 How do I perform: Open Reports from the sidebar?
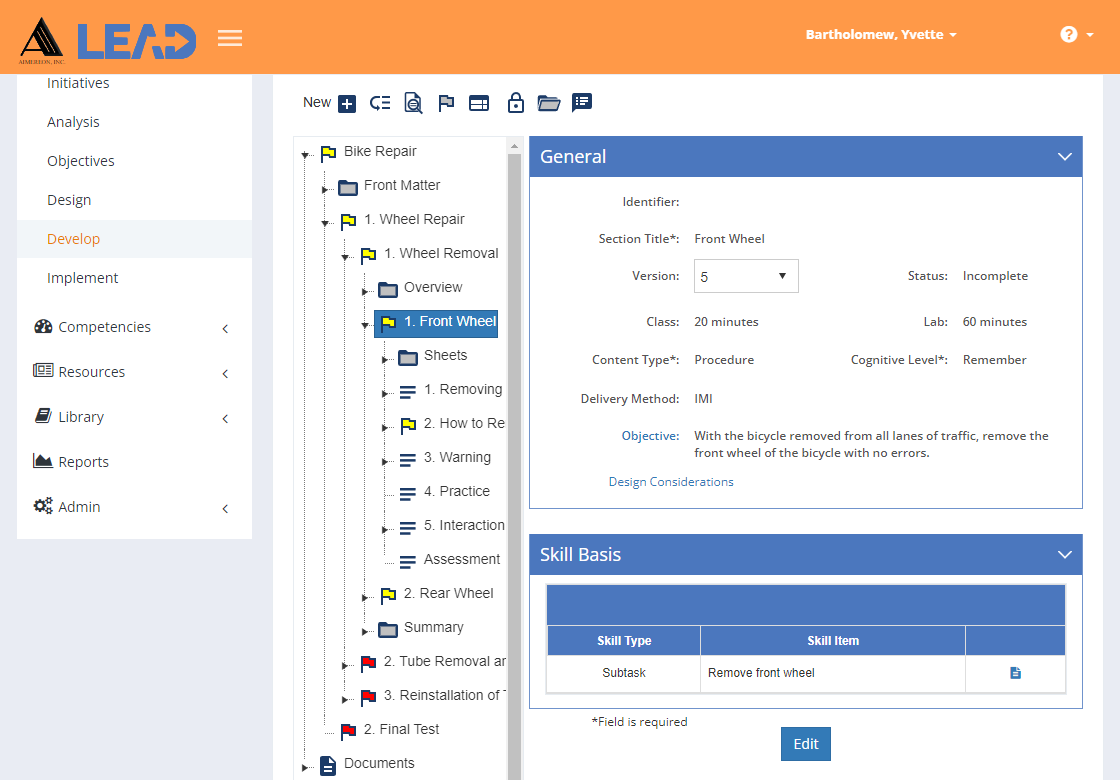click(x=84, y=461)
